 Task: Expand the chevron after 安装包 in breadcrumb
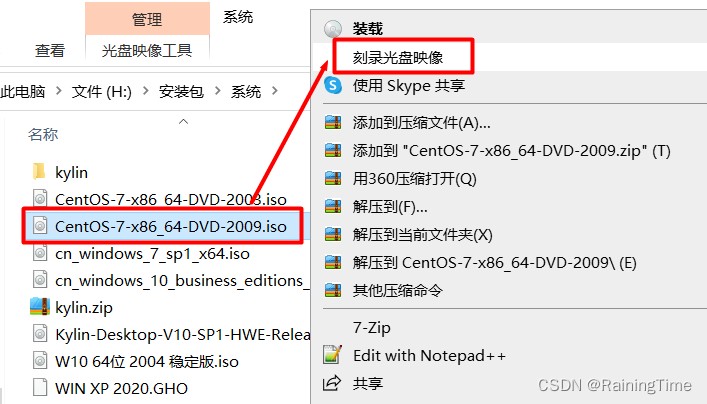click(x=218, y=91)
